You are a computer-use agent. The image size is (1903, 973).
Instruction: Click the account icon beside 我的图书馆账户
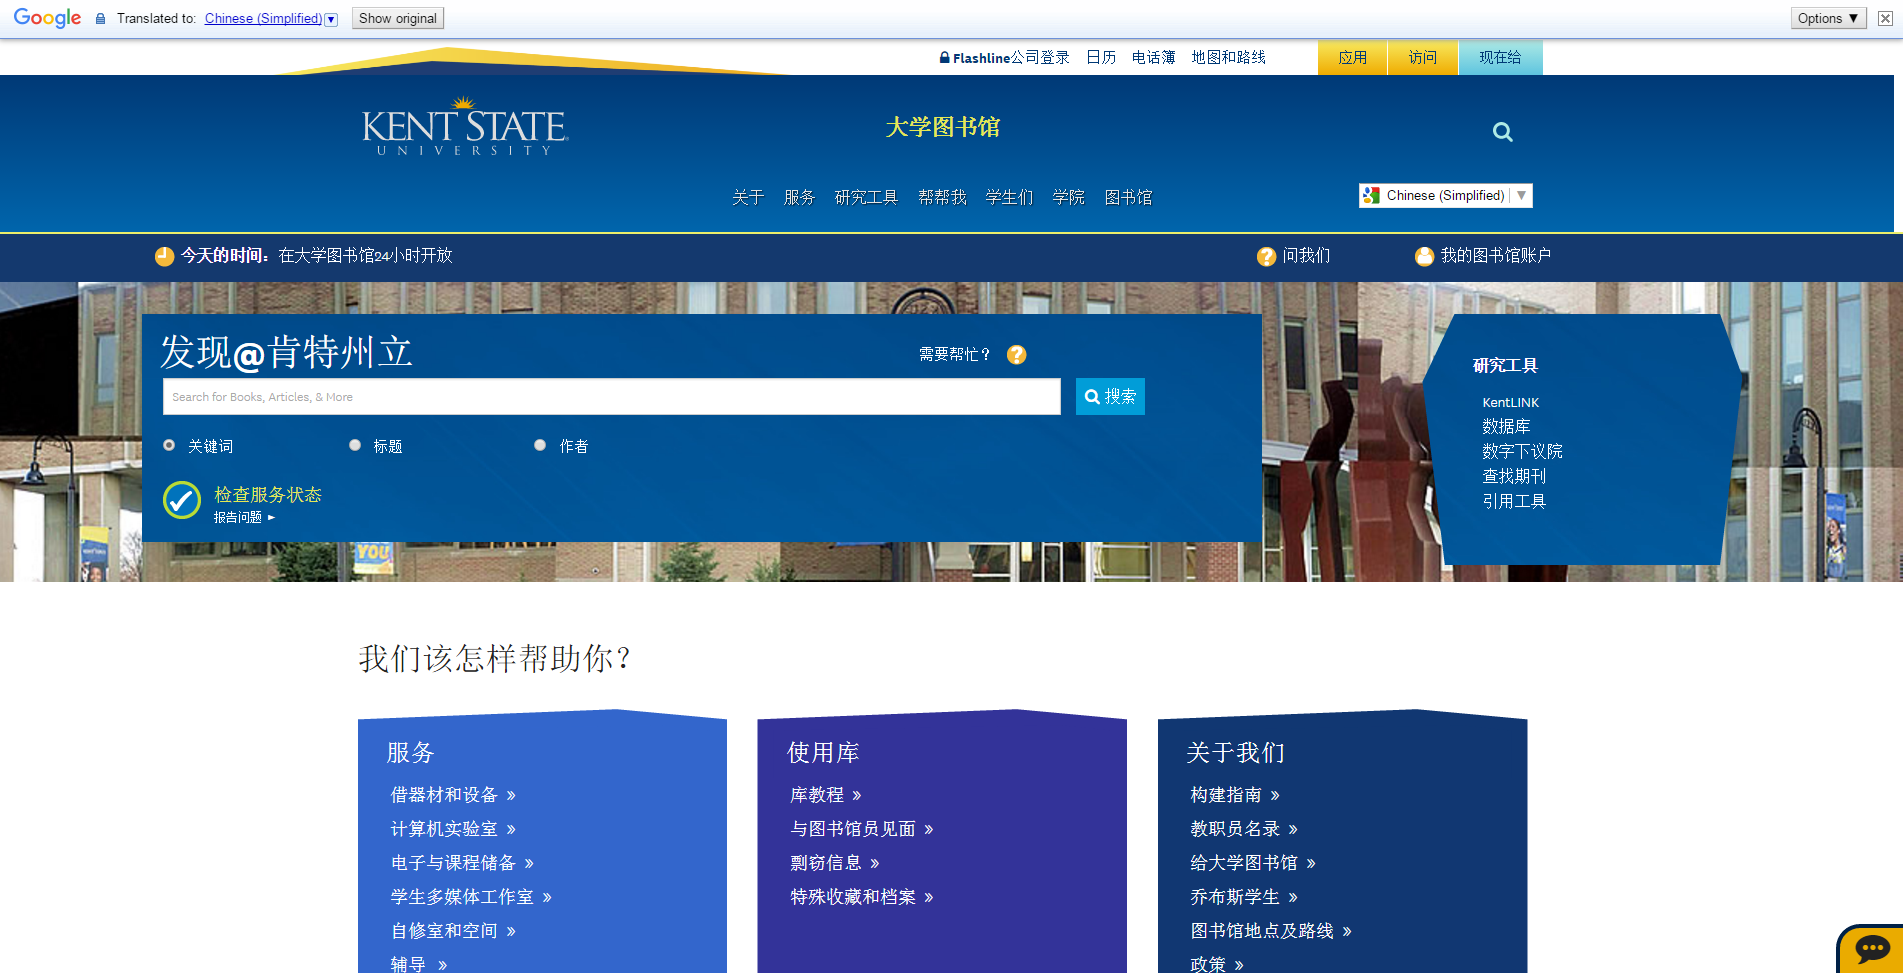(1424, 257)
